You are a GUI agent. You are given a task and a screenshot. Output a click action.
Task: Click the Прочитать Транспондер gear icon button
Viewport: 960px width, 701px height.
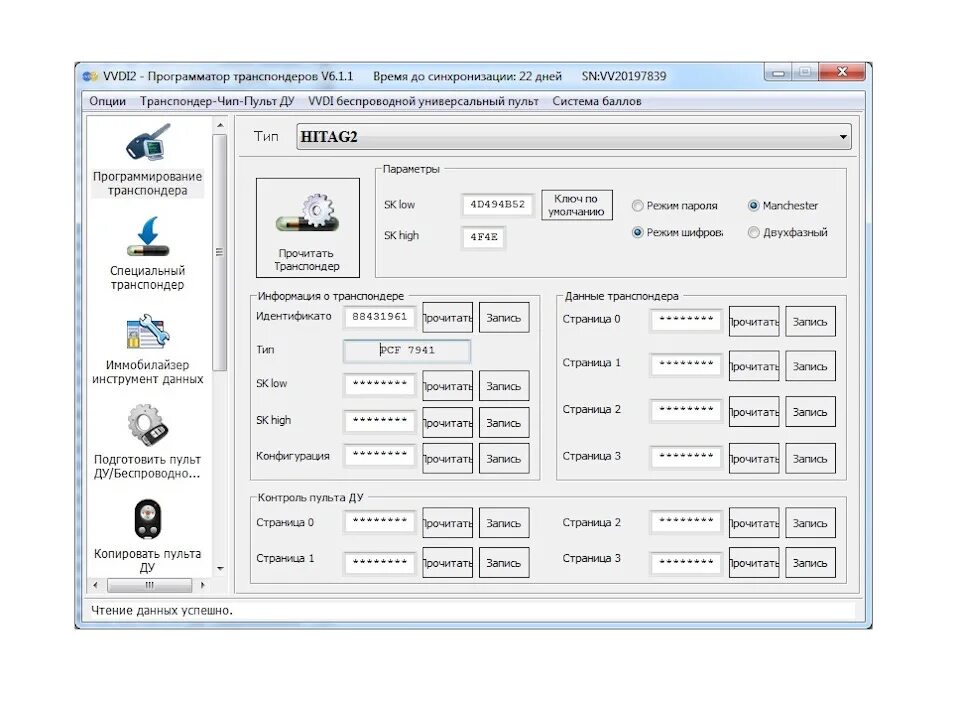tap(307, 228)
